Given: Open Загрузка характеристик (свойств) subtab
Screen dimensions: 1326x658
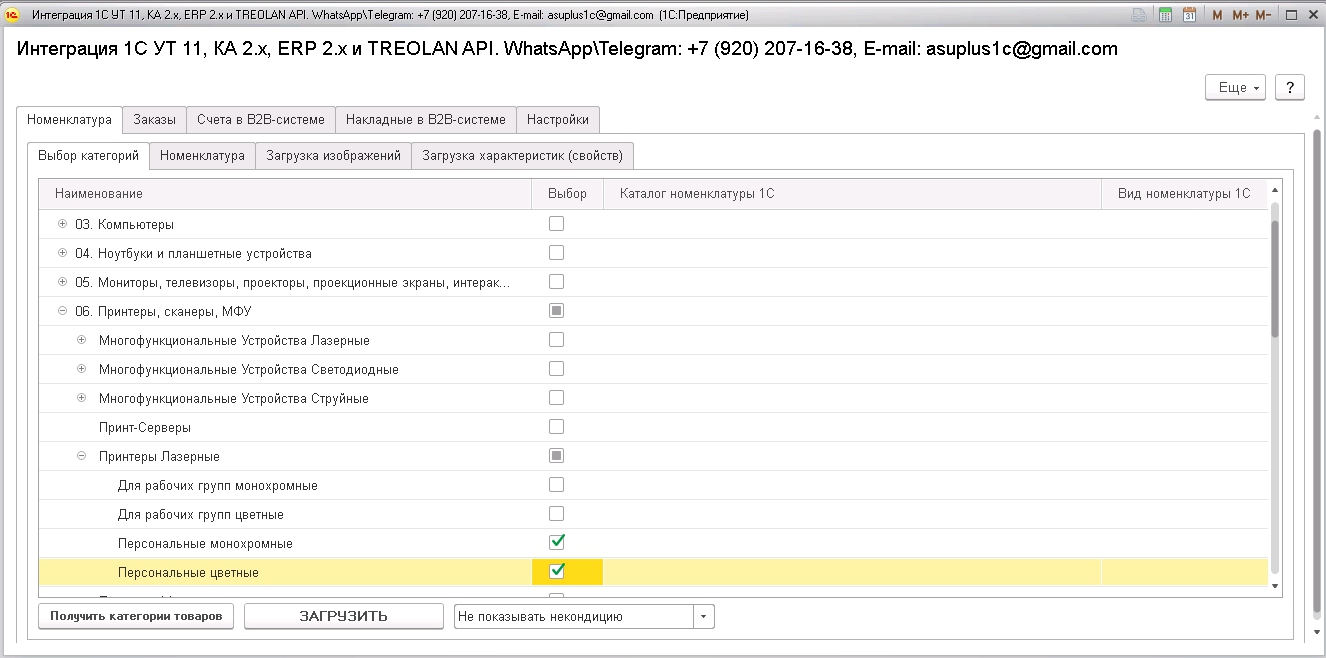Looking at the screenshot, I should point(522,155).
